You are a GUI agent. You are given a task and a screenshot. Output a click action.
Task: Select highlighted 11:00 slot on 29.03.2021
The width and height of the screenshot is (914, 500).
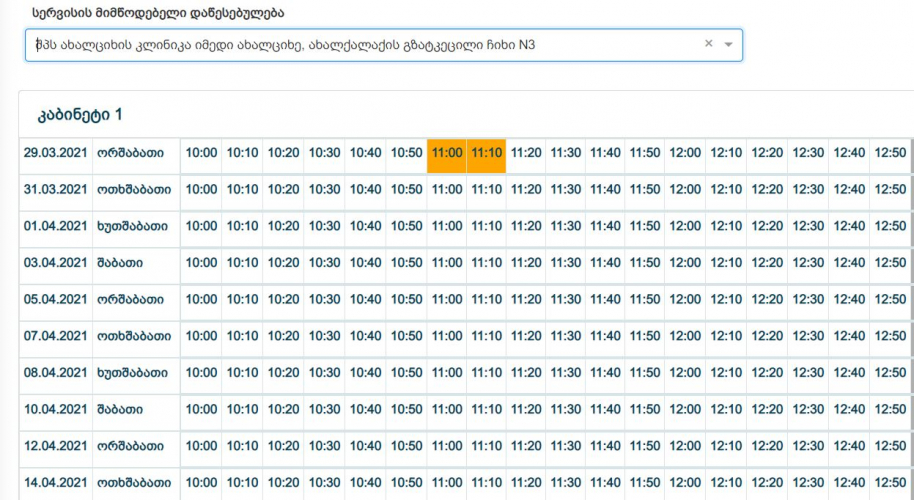(x=447, y=153)
